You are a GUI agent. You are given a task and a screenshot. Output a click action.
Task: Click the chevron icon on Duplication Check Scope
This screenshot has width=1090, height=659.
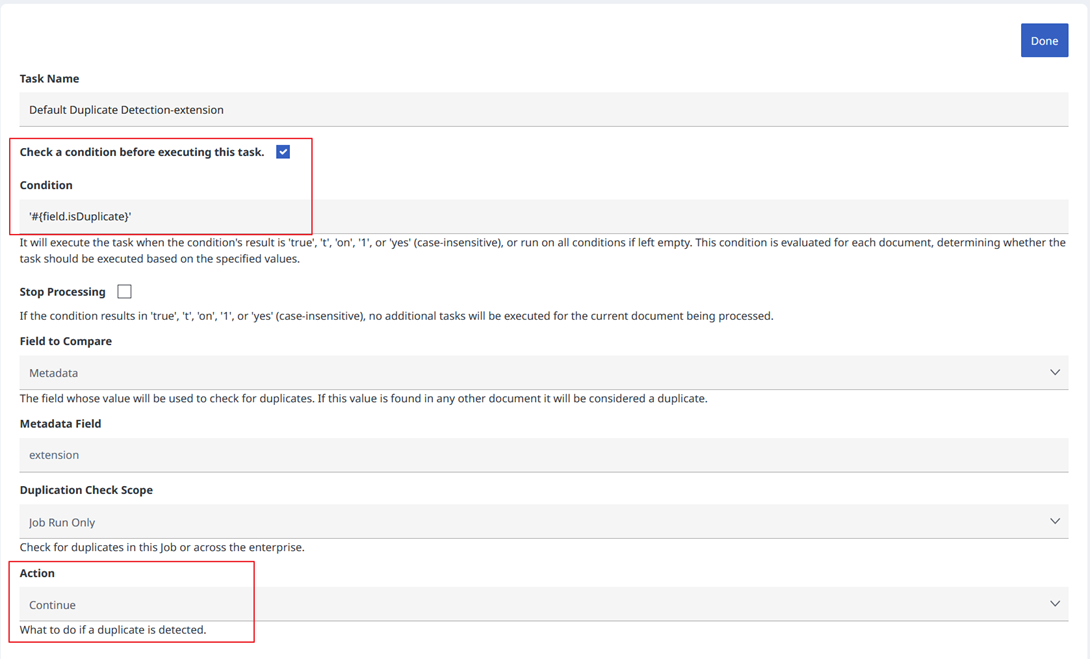(x=1054, y=522)
